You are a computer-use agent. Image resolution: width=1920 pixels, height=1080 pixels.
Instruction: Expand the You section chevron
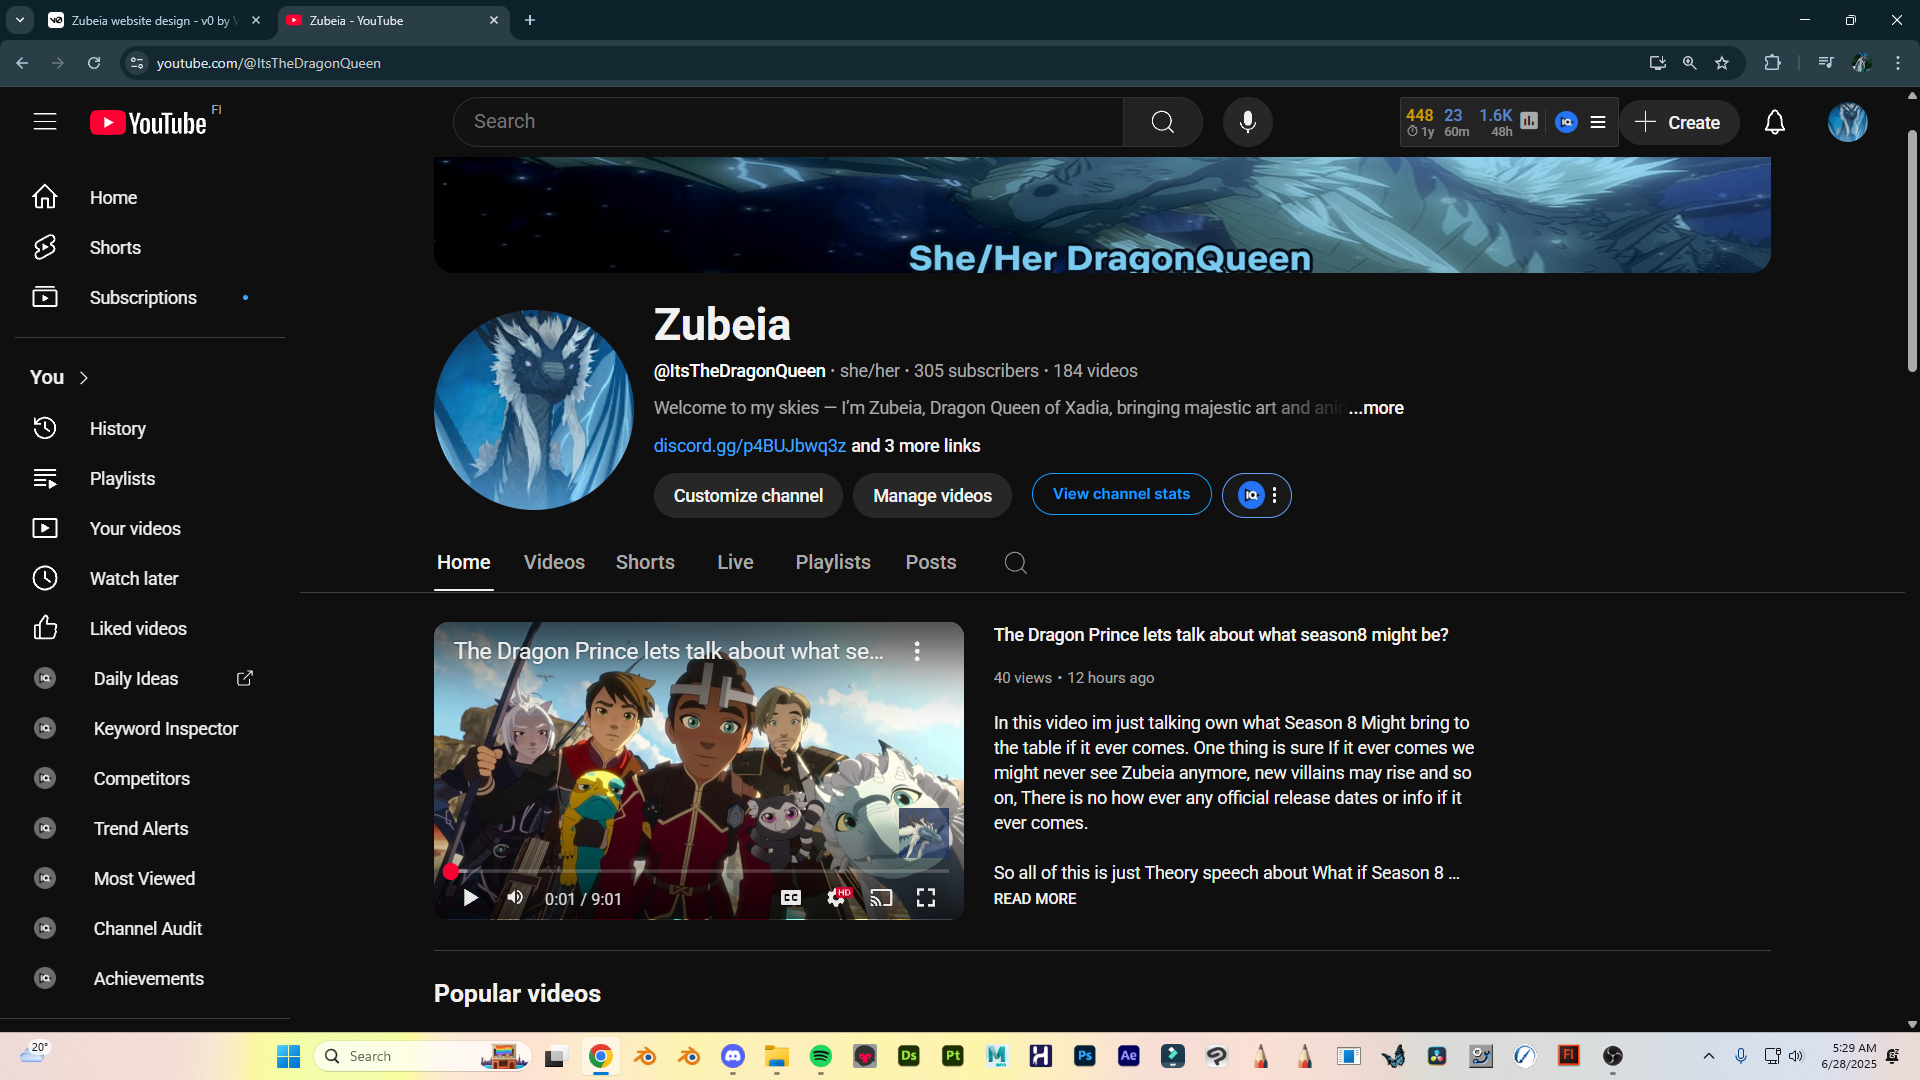click(x=84, y=378)
